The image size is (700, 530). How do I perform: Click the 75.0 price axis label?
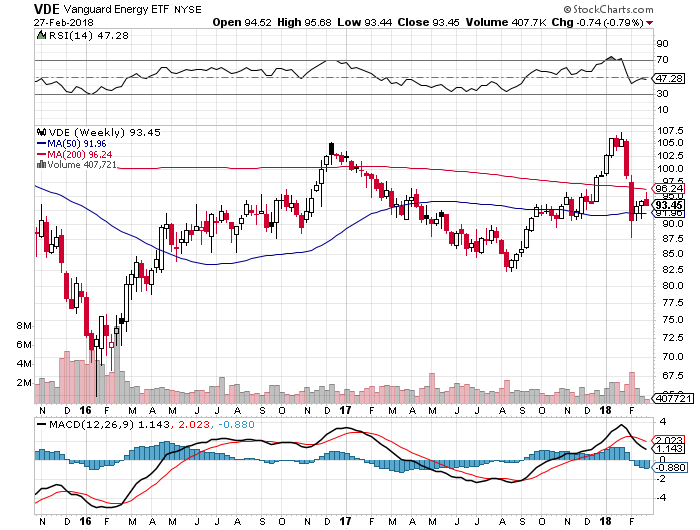click(x=672, y=320)
